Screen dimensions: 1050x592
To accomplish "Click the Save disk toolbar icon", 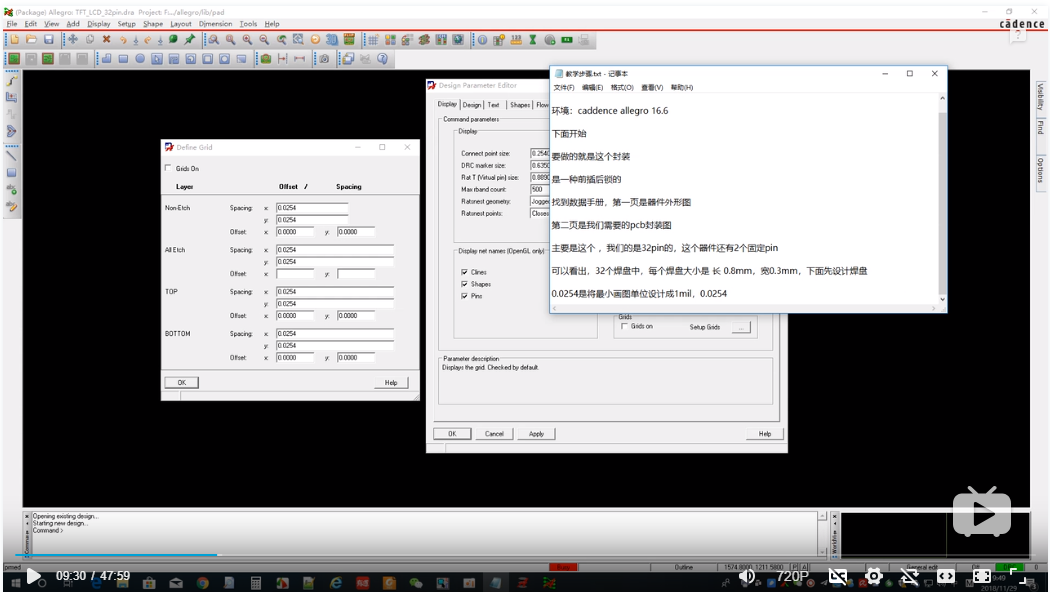I will (48, 40).
